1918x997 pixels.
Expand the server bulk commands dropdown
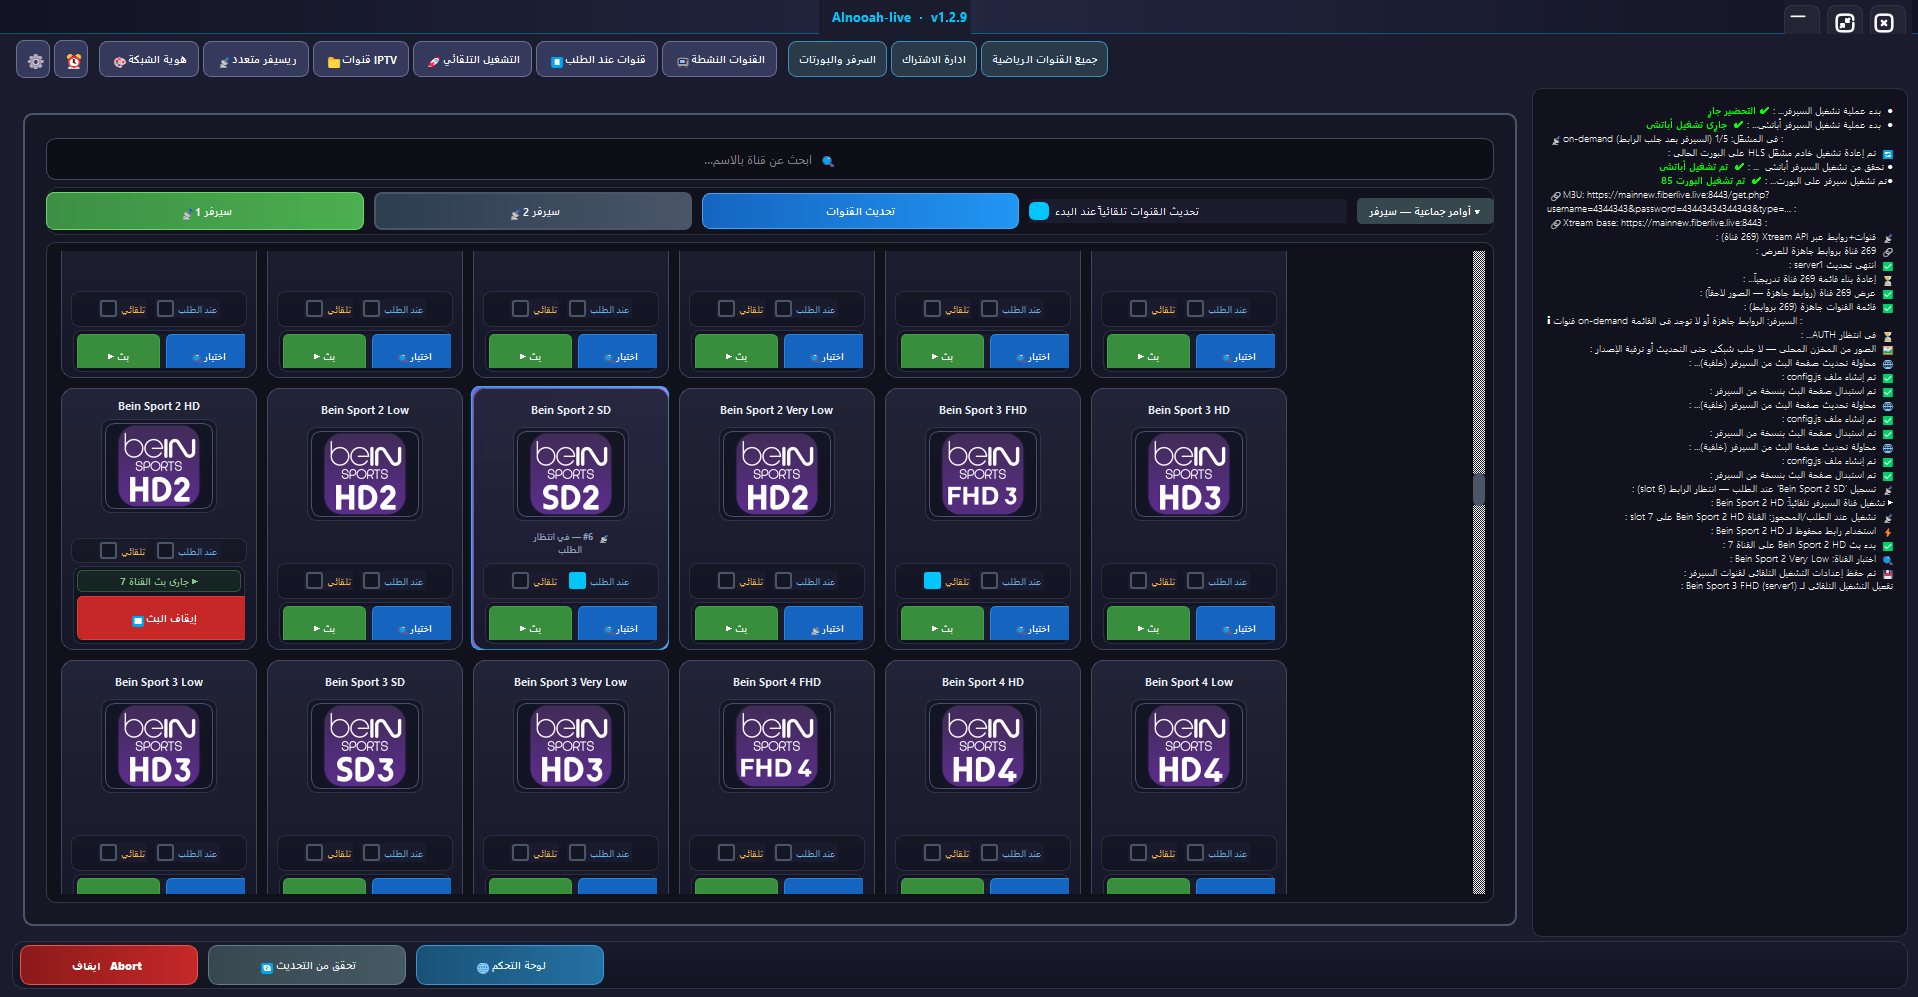tap(1424, 212)
